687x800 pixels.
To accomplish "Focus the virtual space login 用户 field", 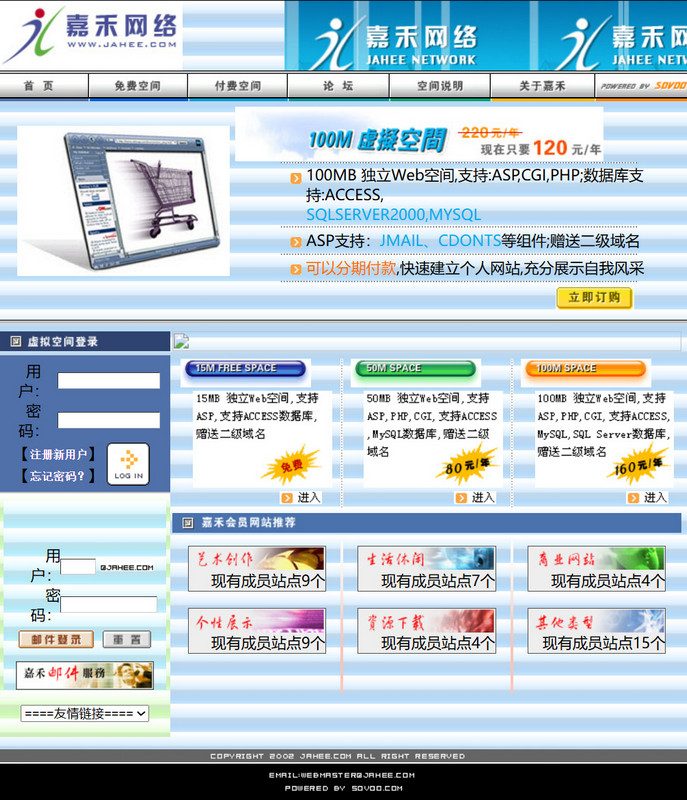I will [108, 381].
